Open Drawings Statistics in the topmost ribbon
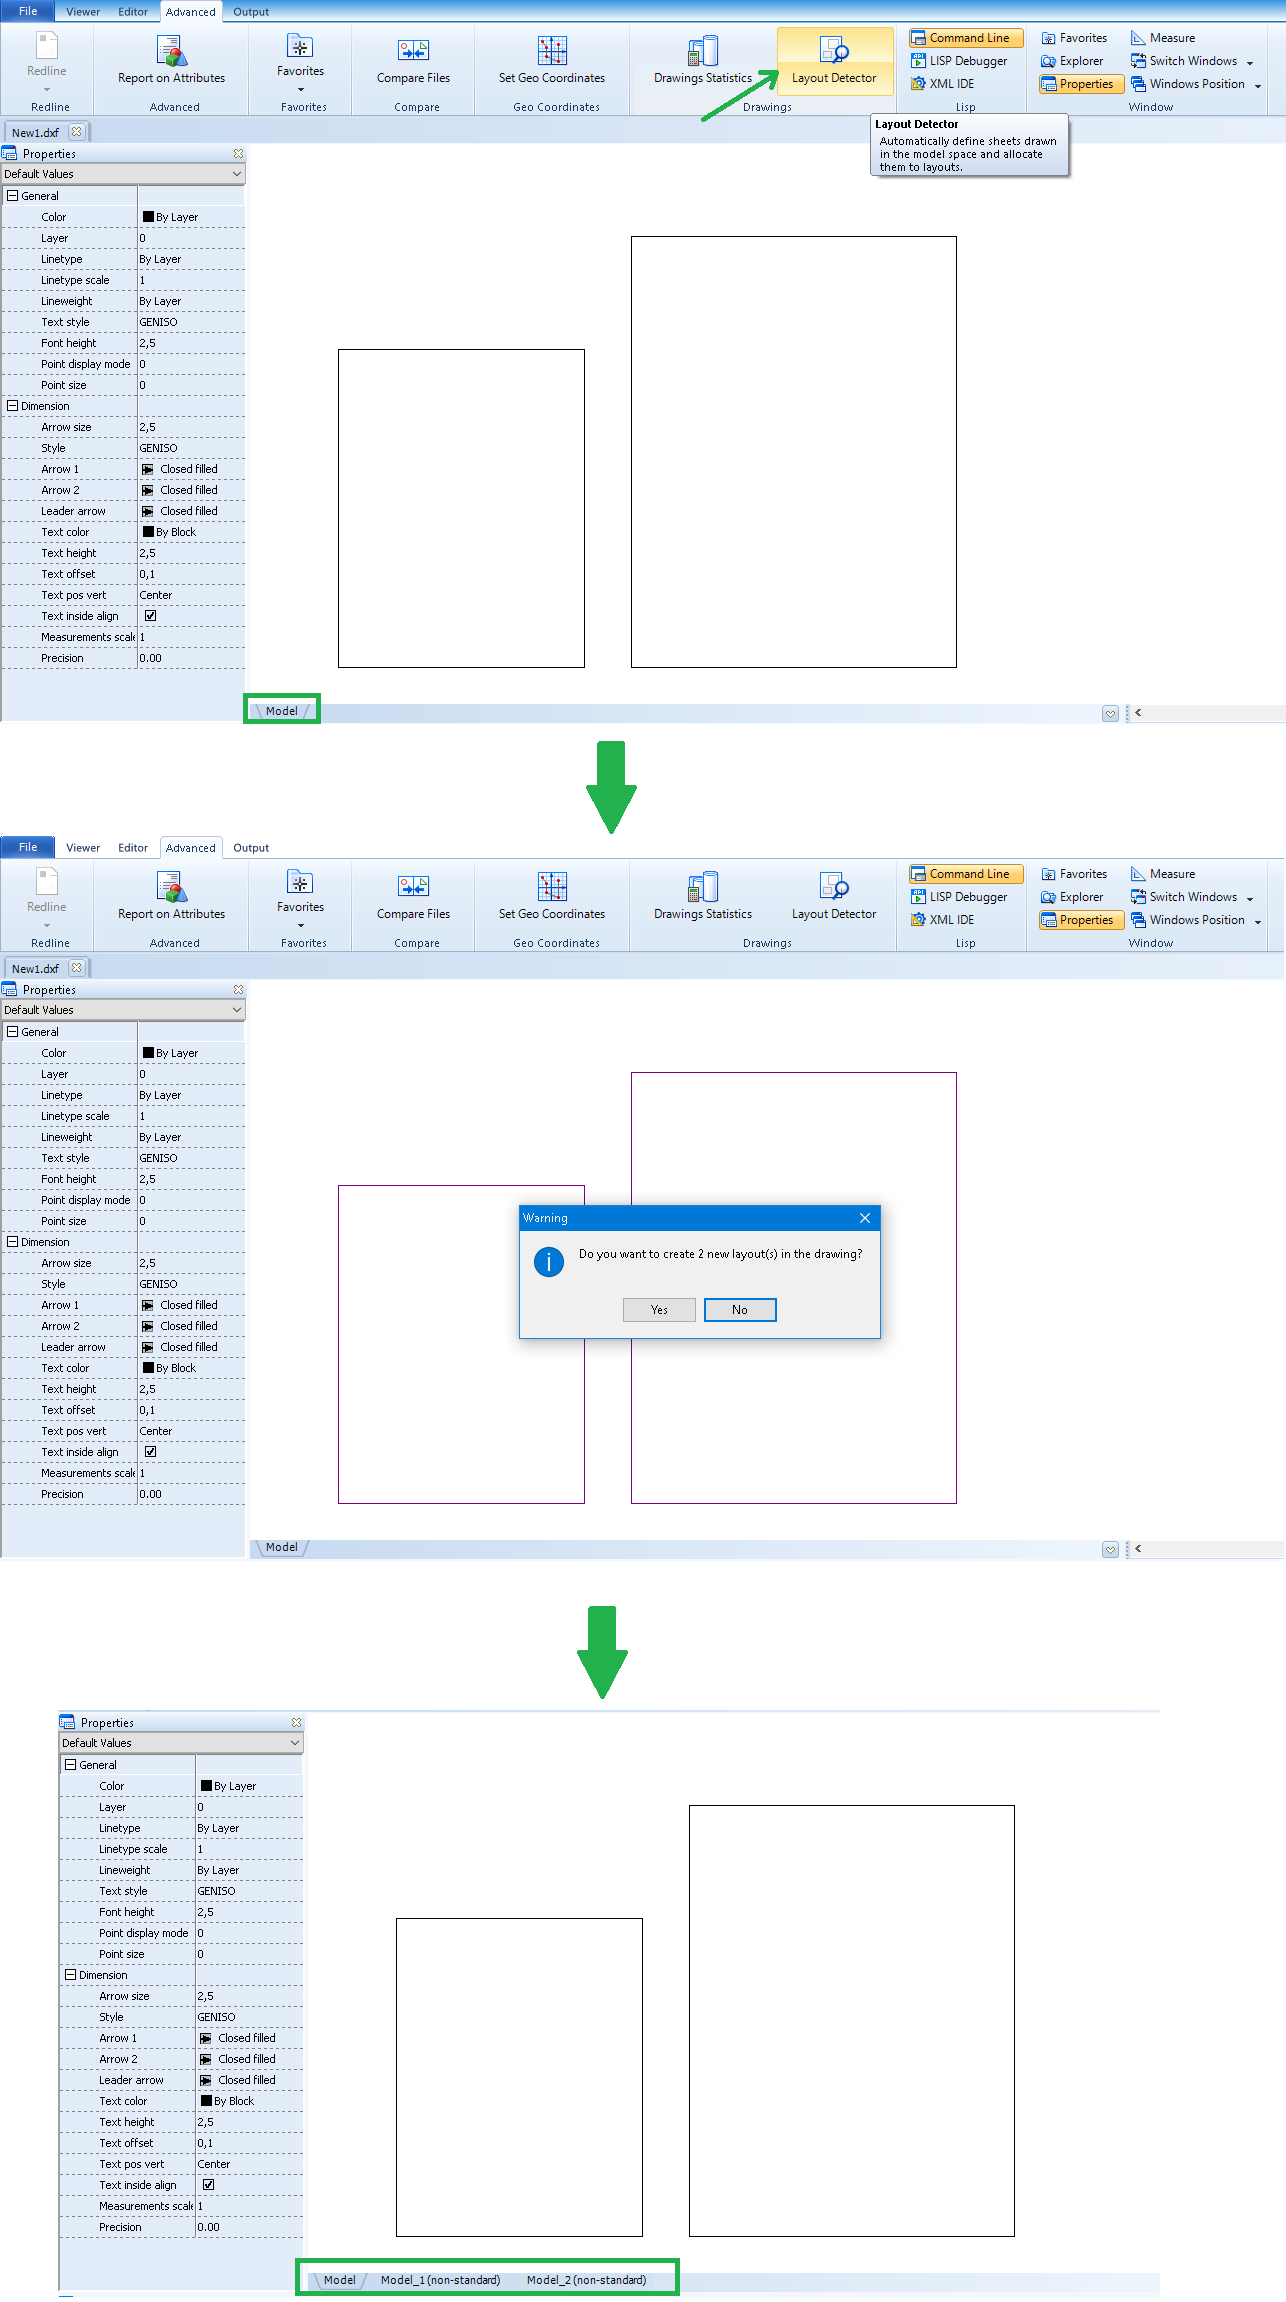 coord(702,60)
